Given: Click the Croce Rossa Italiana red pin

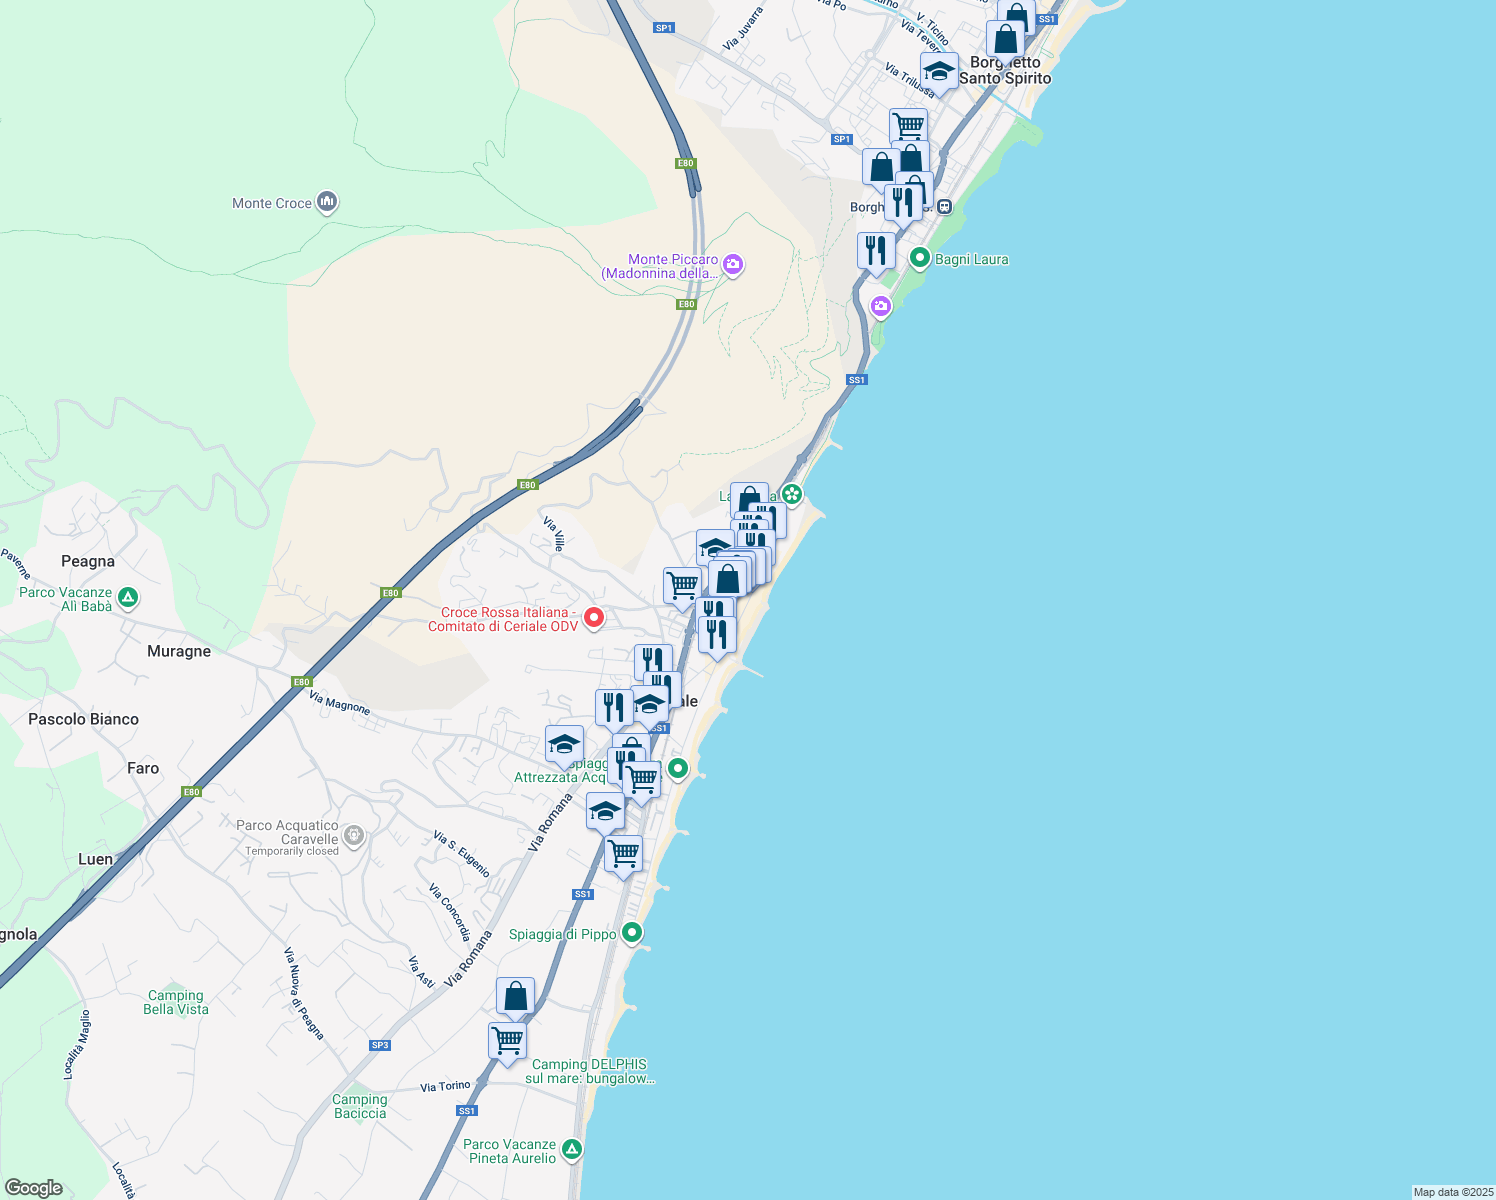Looking at the screenshot, I should 593,618.
